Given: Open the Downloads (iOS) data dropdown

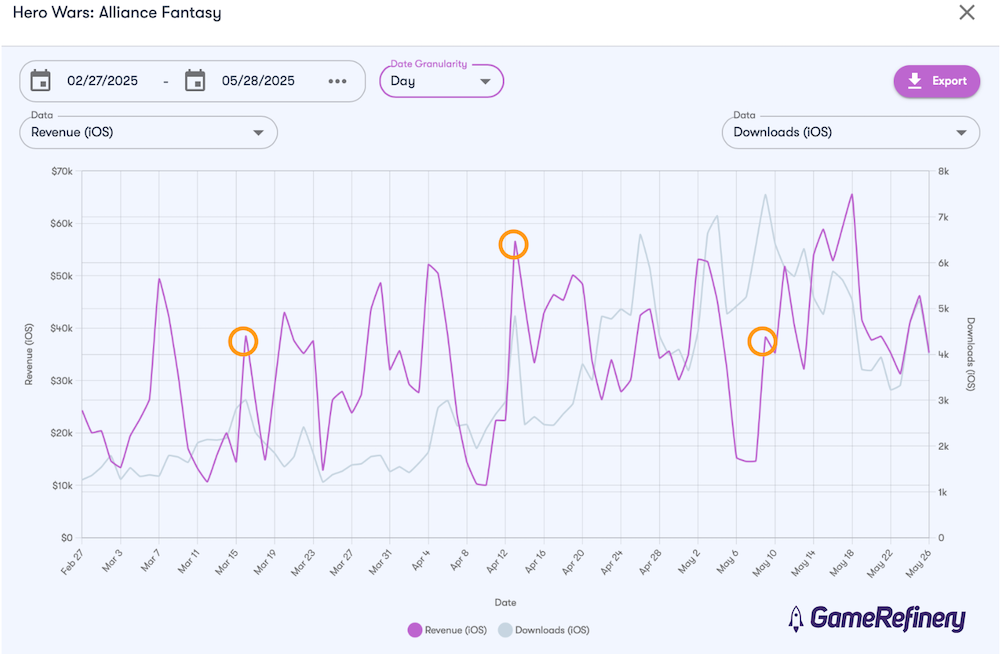Looking at the screenshot, I should (851, 132).
